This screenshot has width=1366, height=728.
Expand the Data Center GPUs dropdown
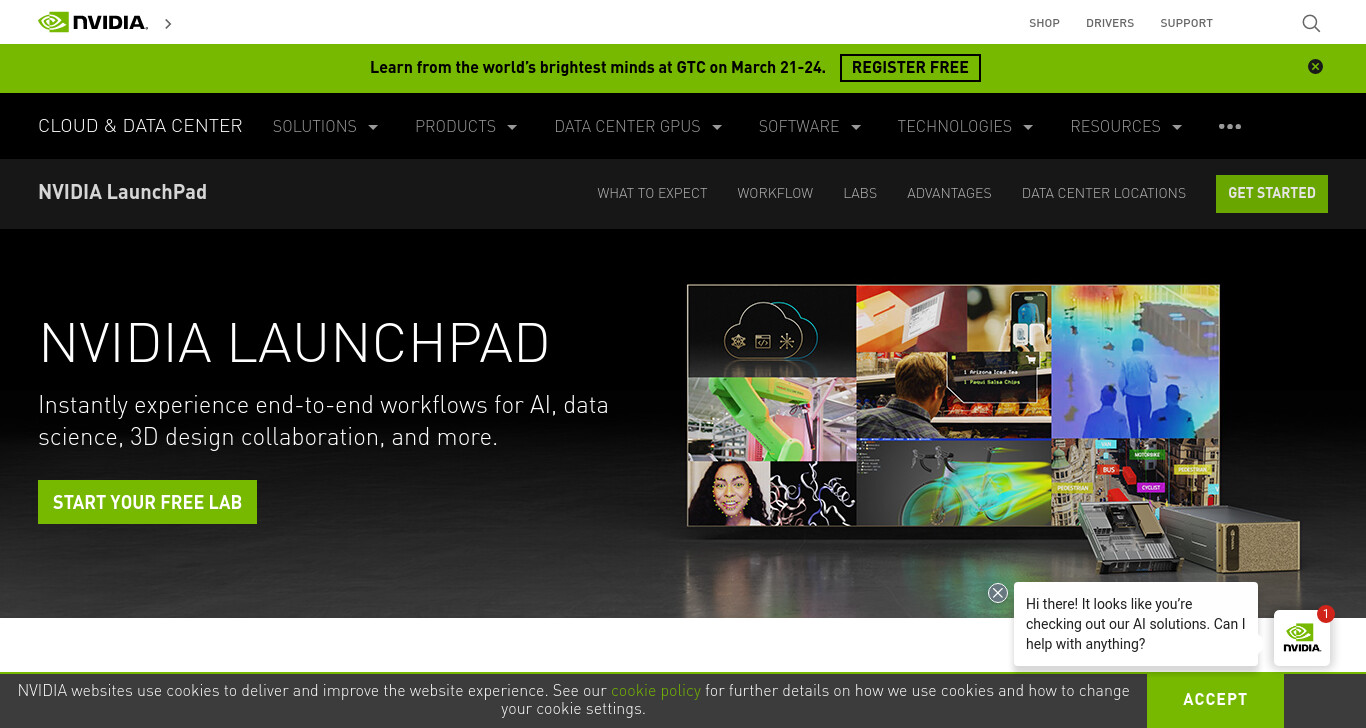coord(638,126)
